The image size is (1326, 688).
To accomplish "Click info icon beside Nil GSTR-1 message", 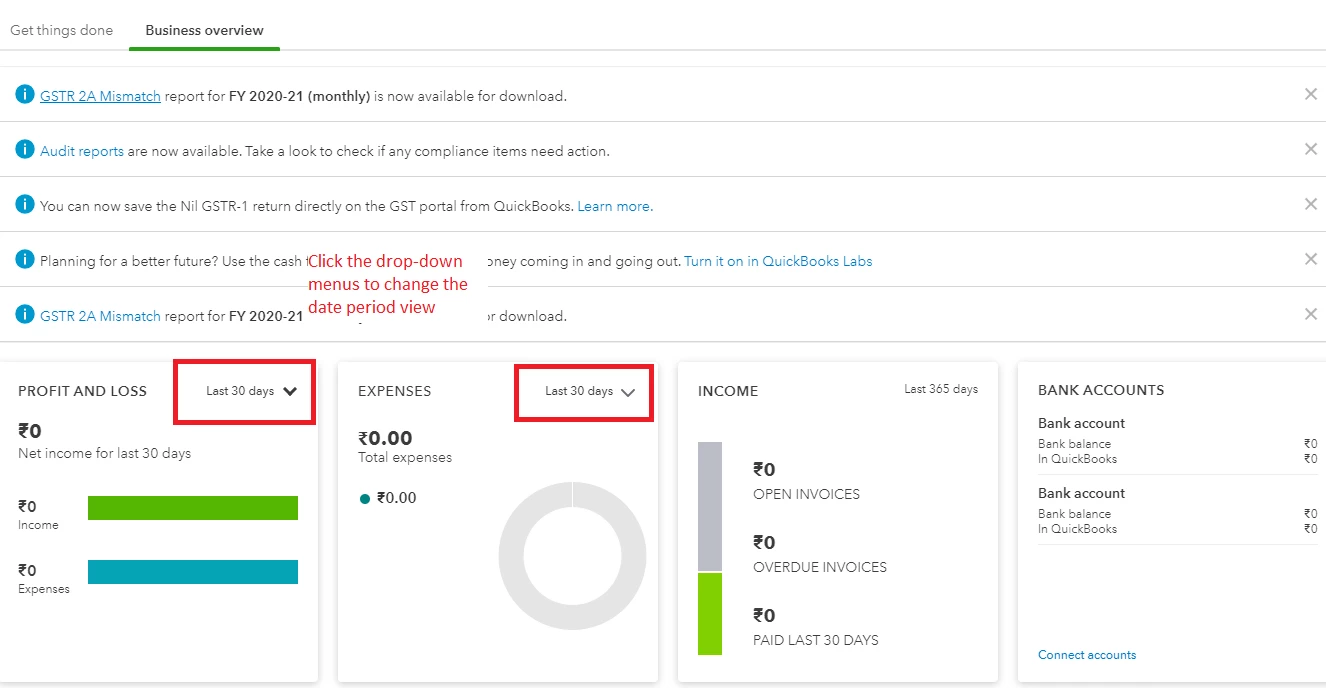I will tap(25, 205).
